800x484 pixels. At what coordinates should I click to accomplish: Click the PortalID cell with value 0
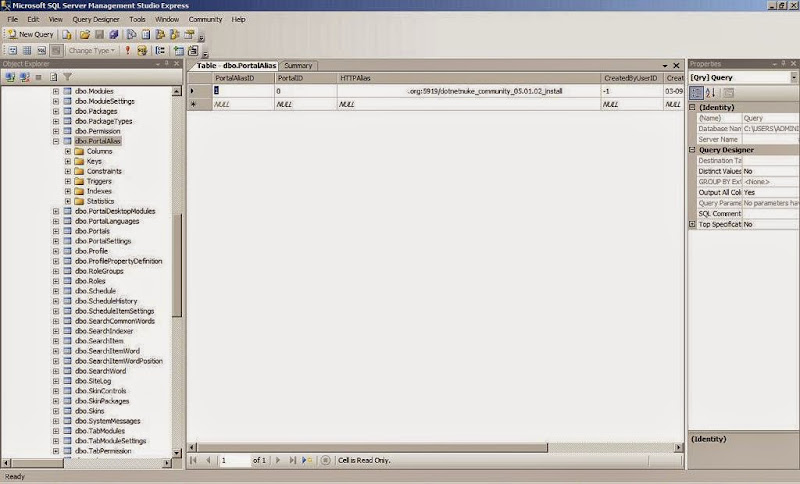coord(305,91)
